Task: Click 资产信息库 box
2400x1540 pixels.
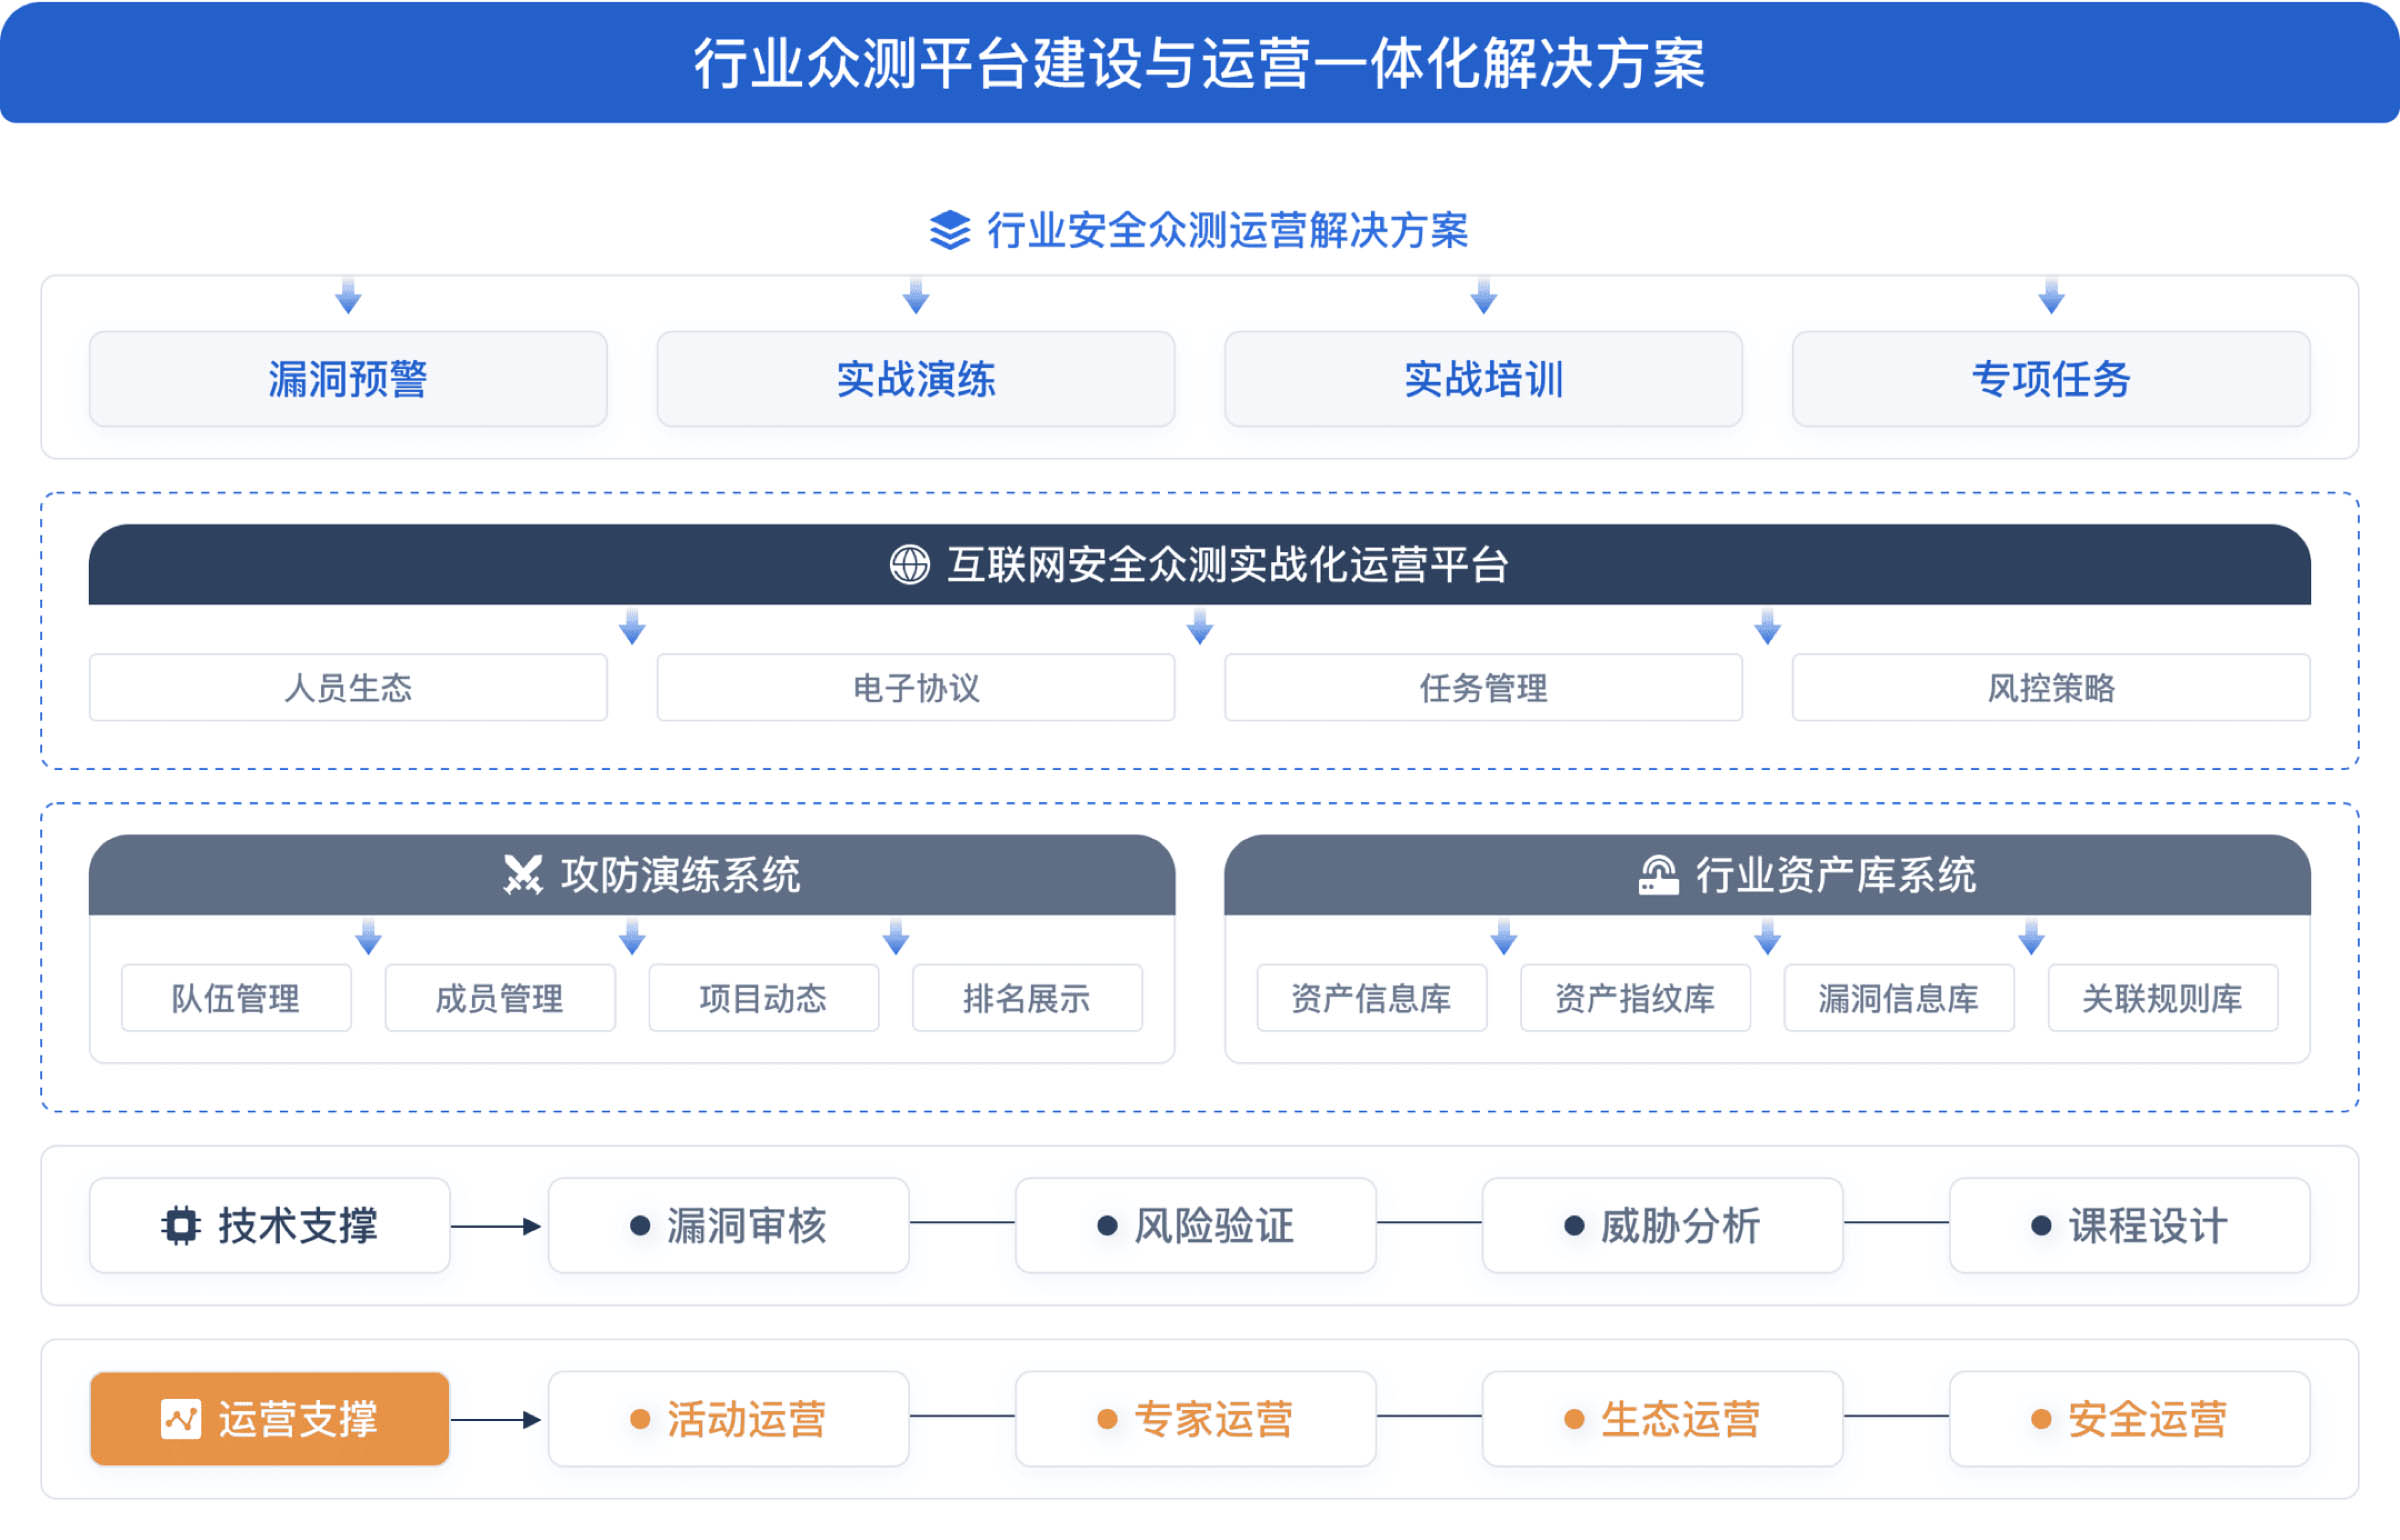Action: (1372, 998)
